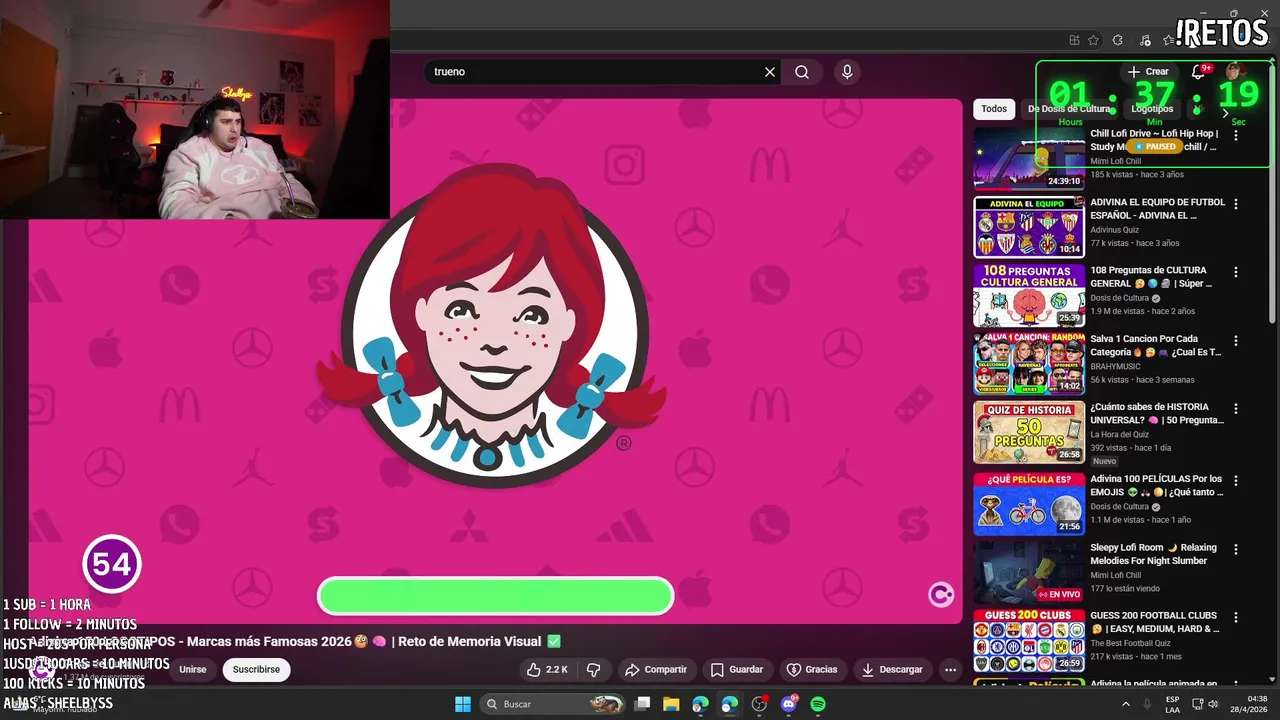The image size is (1280, 720).
Task: Click the Crear button
Action: click(1148, 72)
